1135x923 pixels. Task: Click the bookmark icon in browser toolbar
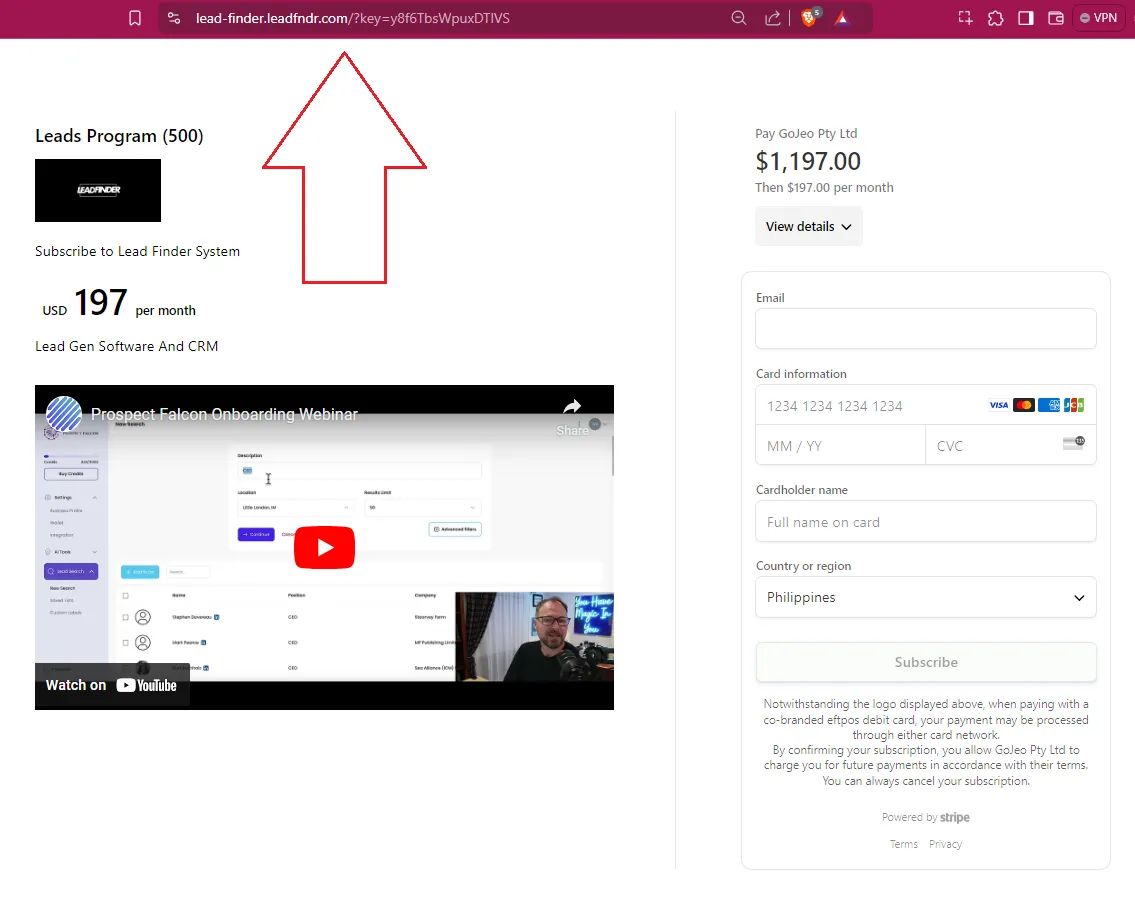point(135,18)
